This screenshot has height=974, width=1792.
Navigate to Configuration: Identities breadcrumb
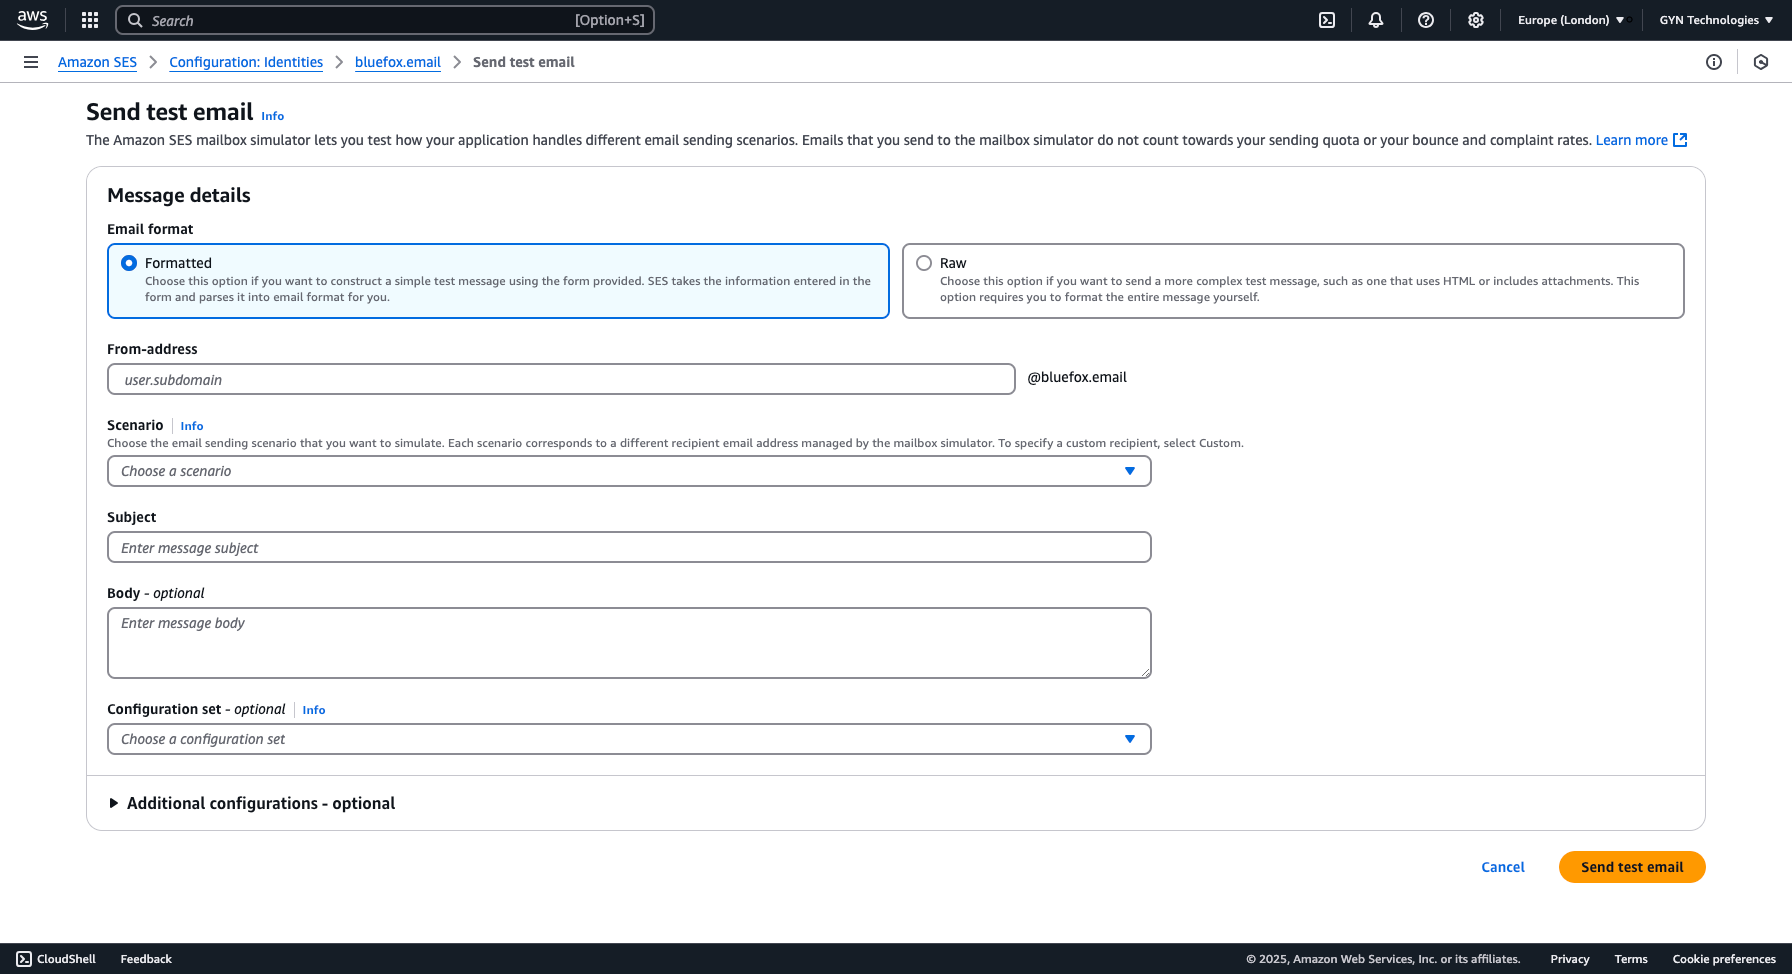pos(245,62)
